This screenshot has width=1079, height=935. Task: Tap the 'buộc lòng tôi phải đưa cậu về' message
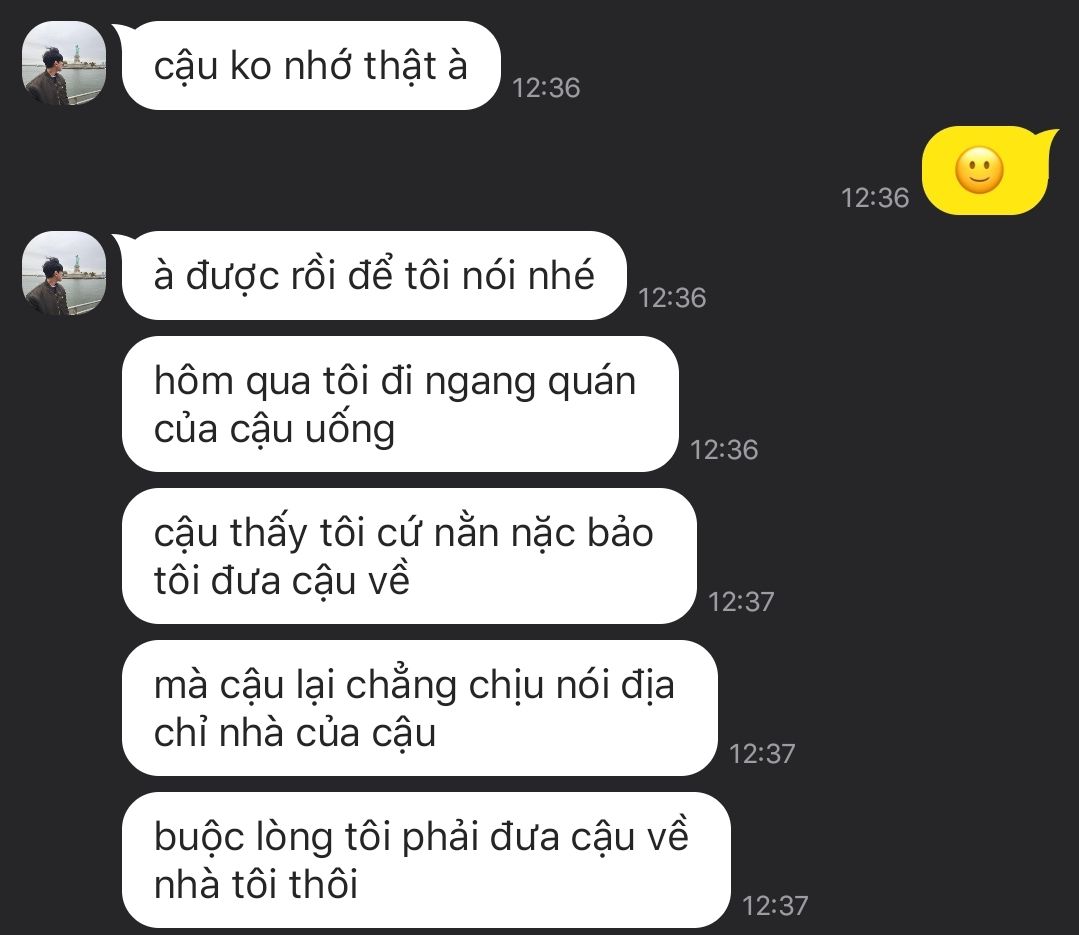[x=425, y=860]
